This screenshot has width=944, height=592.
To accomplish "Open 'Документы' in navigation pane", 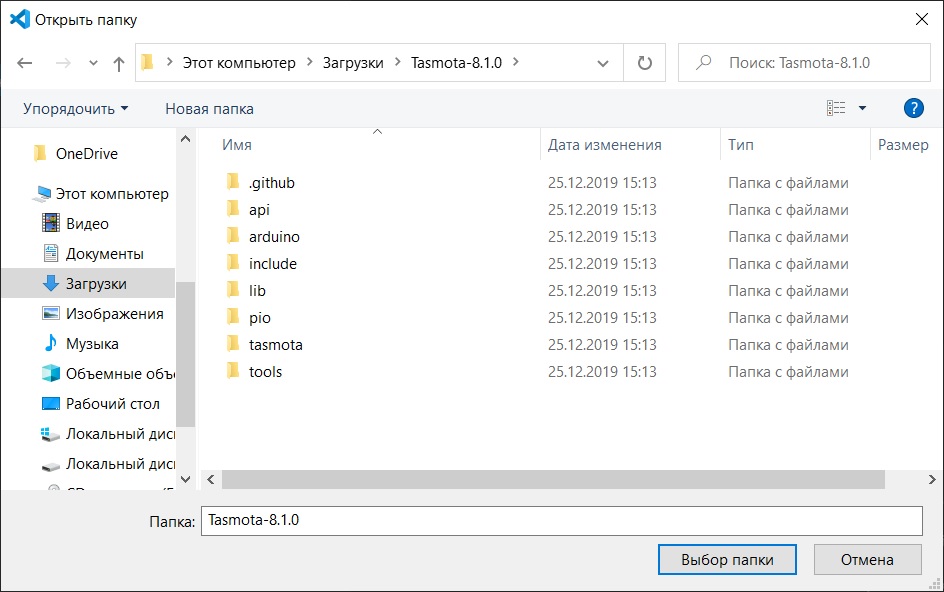I will 105,254.
